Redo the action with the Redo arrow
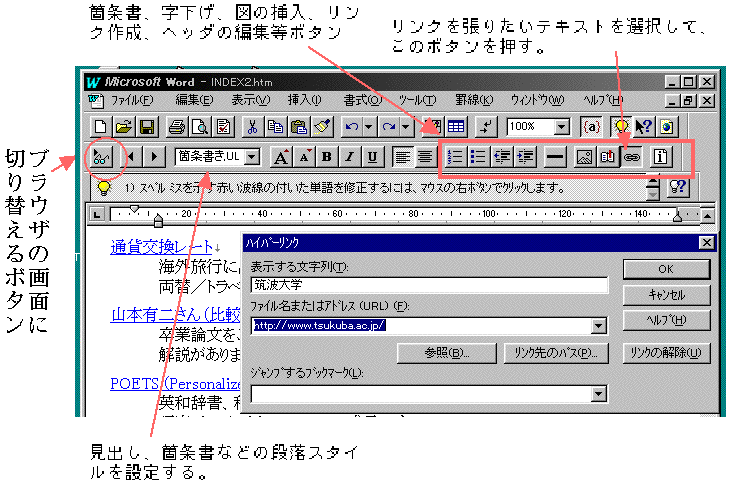The height and width of the screenshot is (486, 735). tap(389, 127)
